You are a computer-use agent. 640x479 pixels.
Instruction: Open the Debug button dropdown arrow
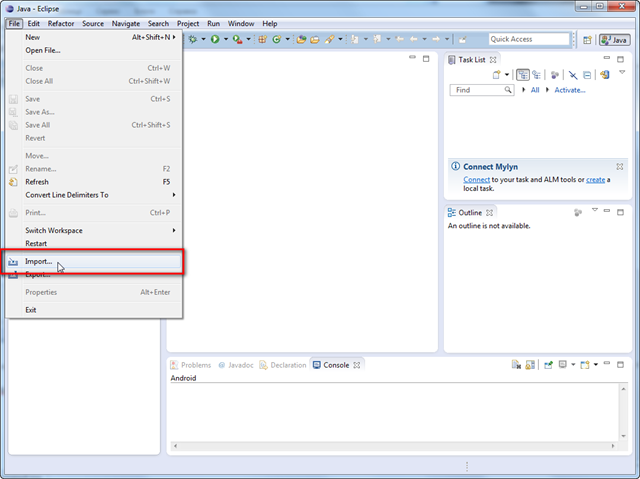pos(203,39)
